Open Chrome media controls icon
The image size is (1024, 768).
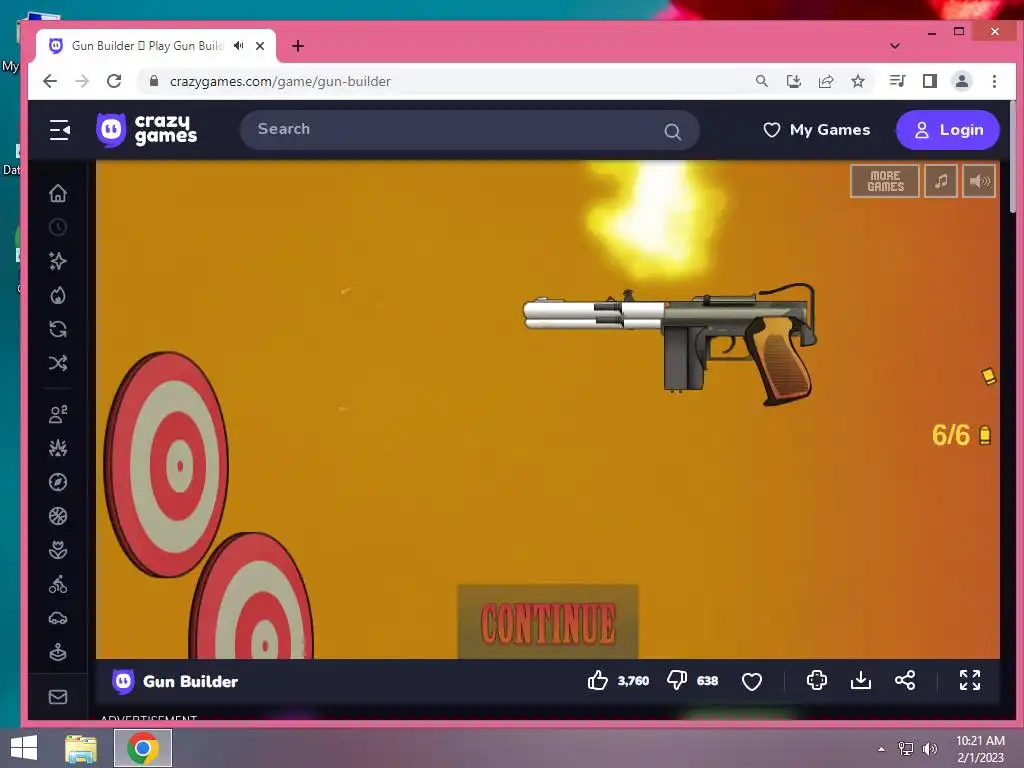(897, 81)
